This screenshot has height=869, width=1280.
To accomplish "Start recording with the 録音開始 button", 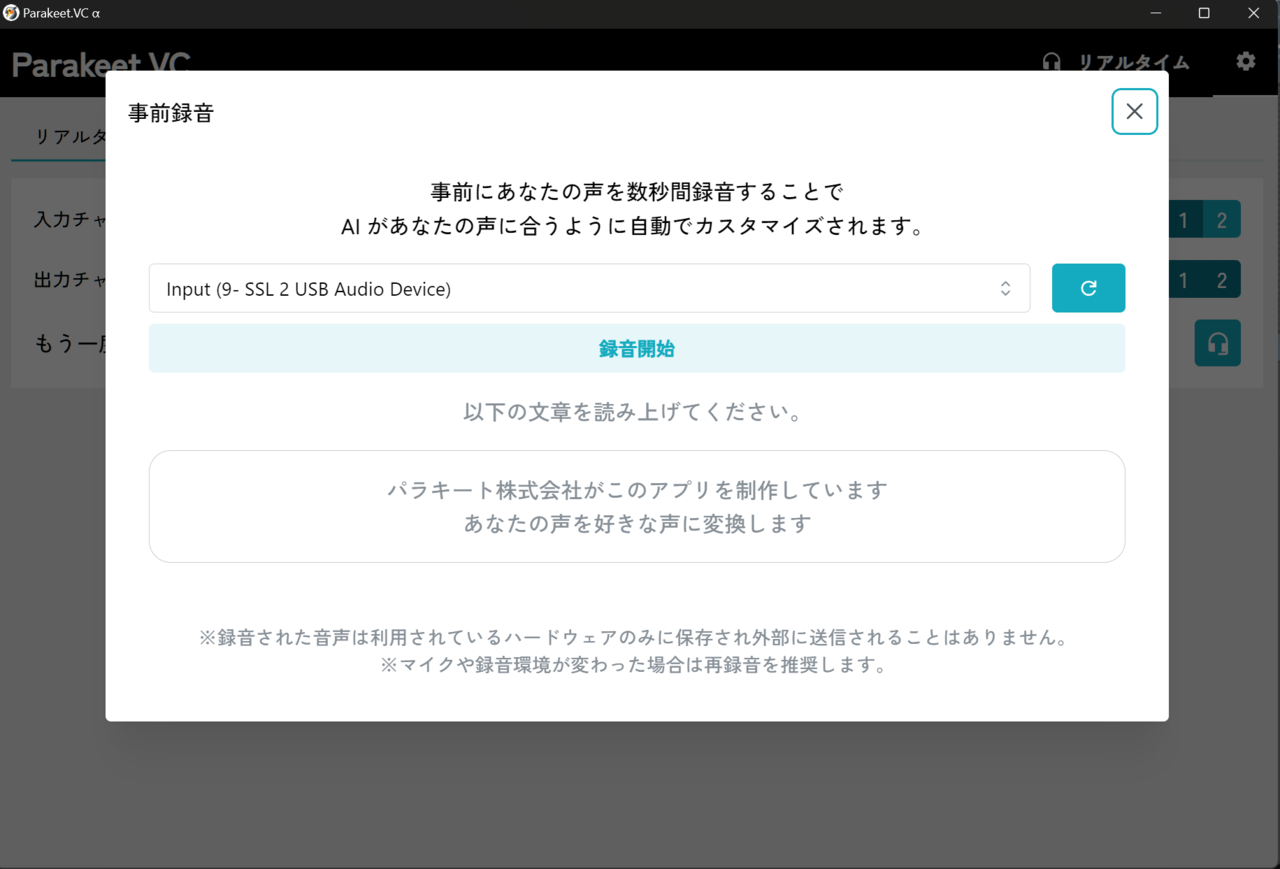I will (x=637, y=348).
